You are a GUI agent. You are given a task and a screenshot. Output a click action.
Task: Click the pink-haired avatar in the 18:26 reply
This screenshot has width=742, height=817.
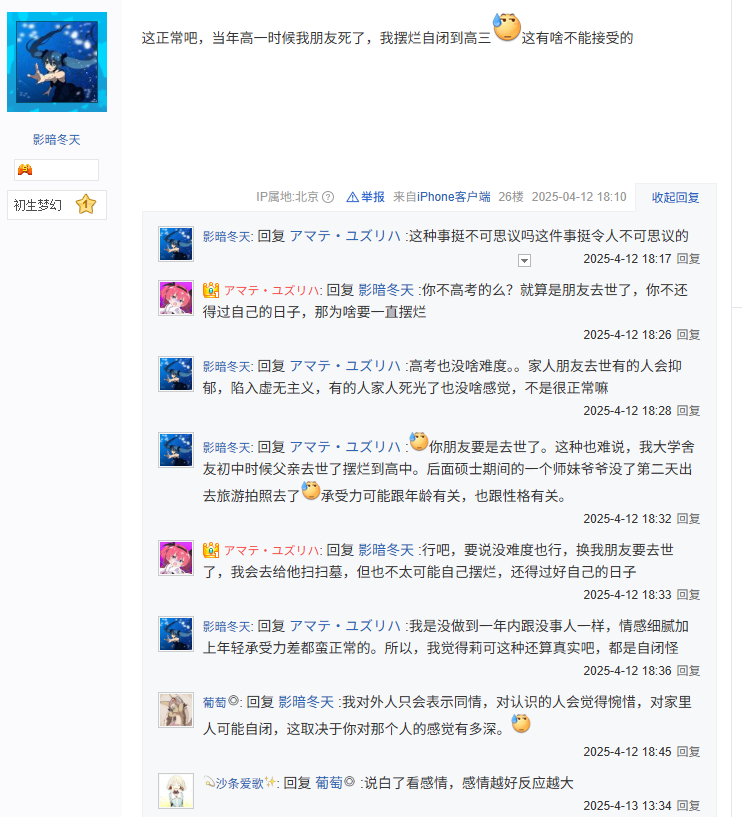(x=176, y=298)
